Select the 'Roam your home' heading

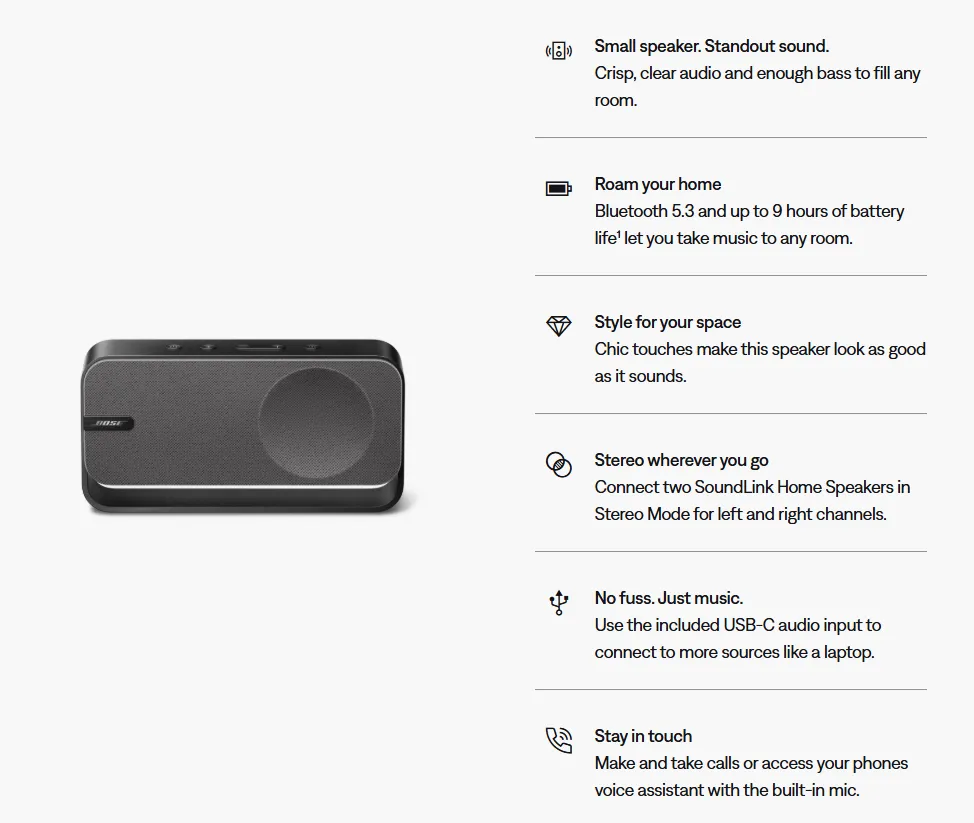[657, 184]
